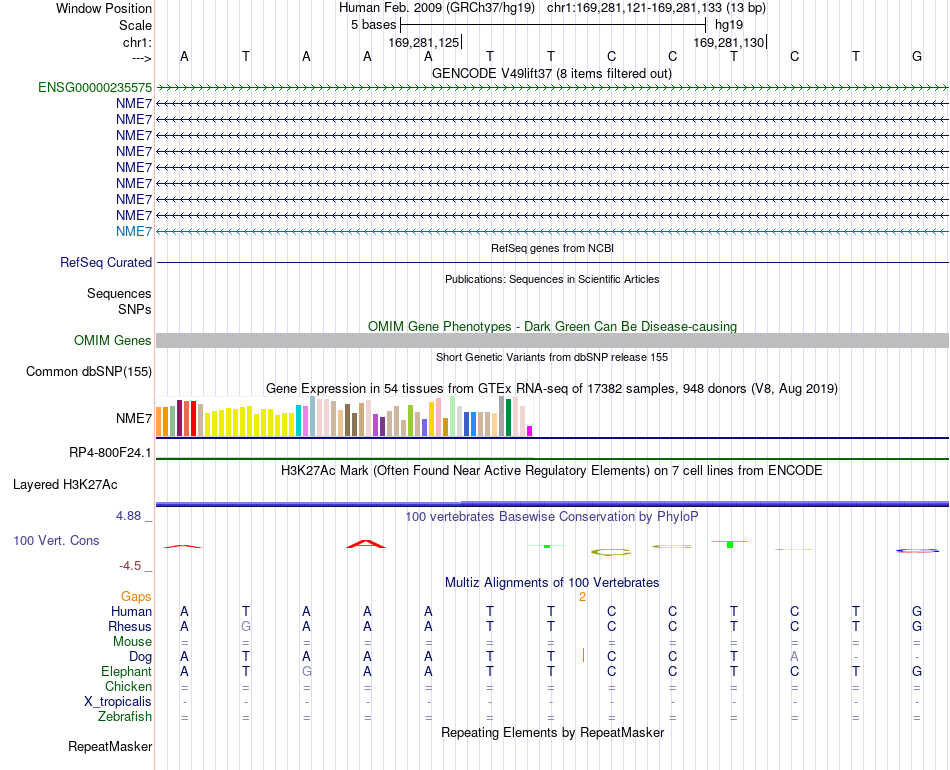Click the orange Dog insertion marker
The height and width of the screenshot is (770, 950).
point(583,655)
